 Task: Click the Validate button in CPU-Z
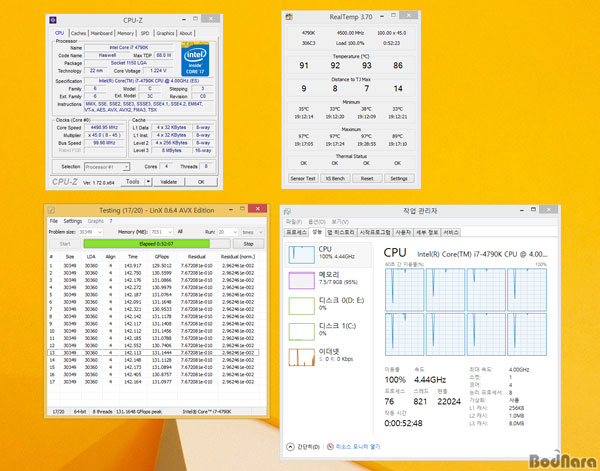168,182
